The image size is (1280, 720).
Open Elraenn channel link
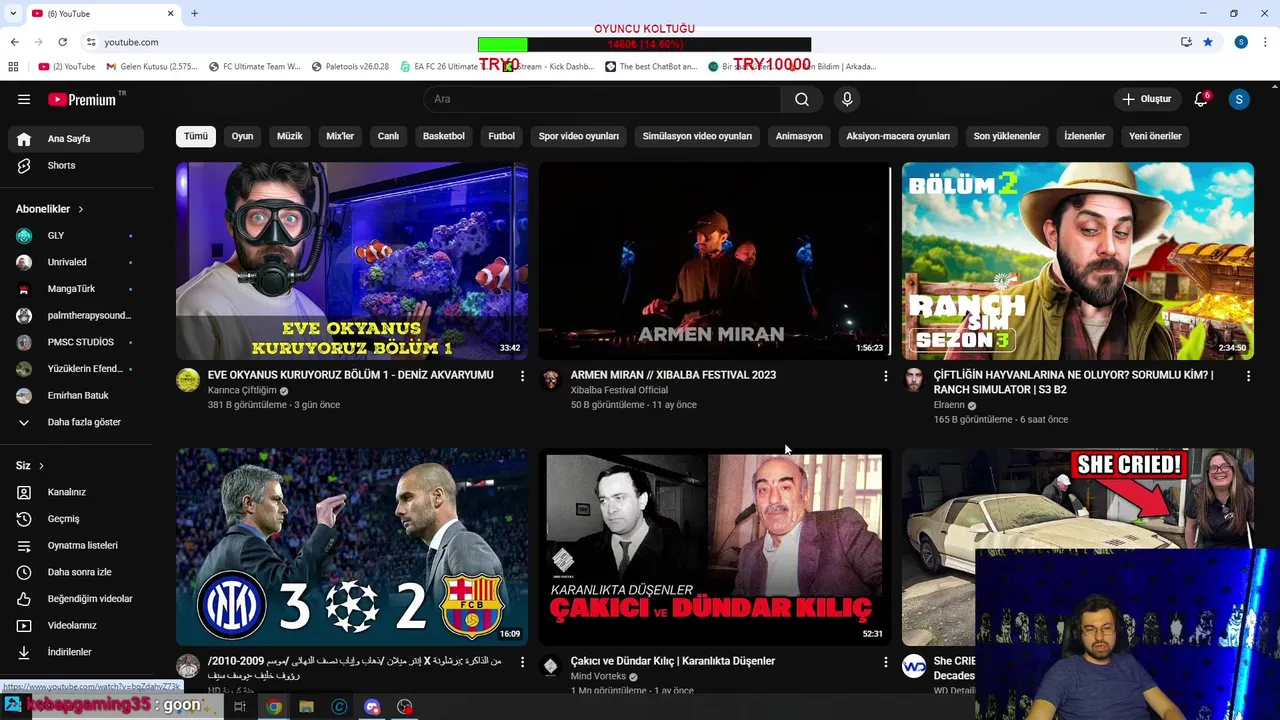(x=949, y=405)
